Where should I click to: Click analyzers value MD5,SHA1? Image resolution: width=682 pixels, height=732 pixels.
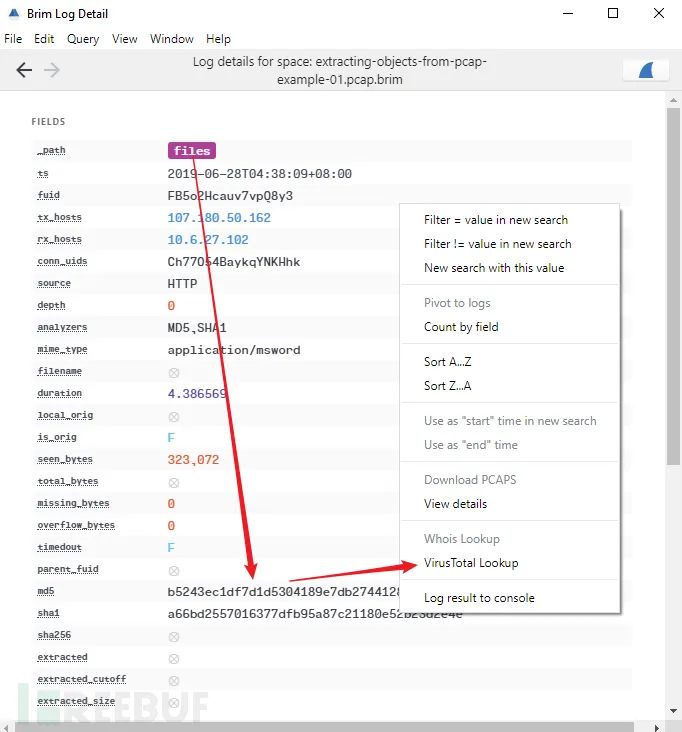tap(197, 328)
